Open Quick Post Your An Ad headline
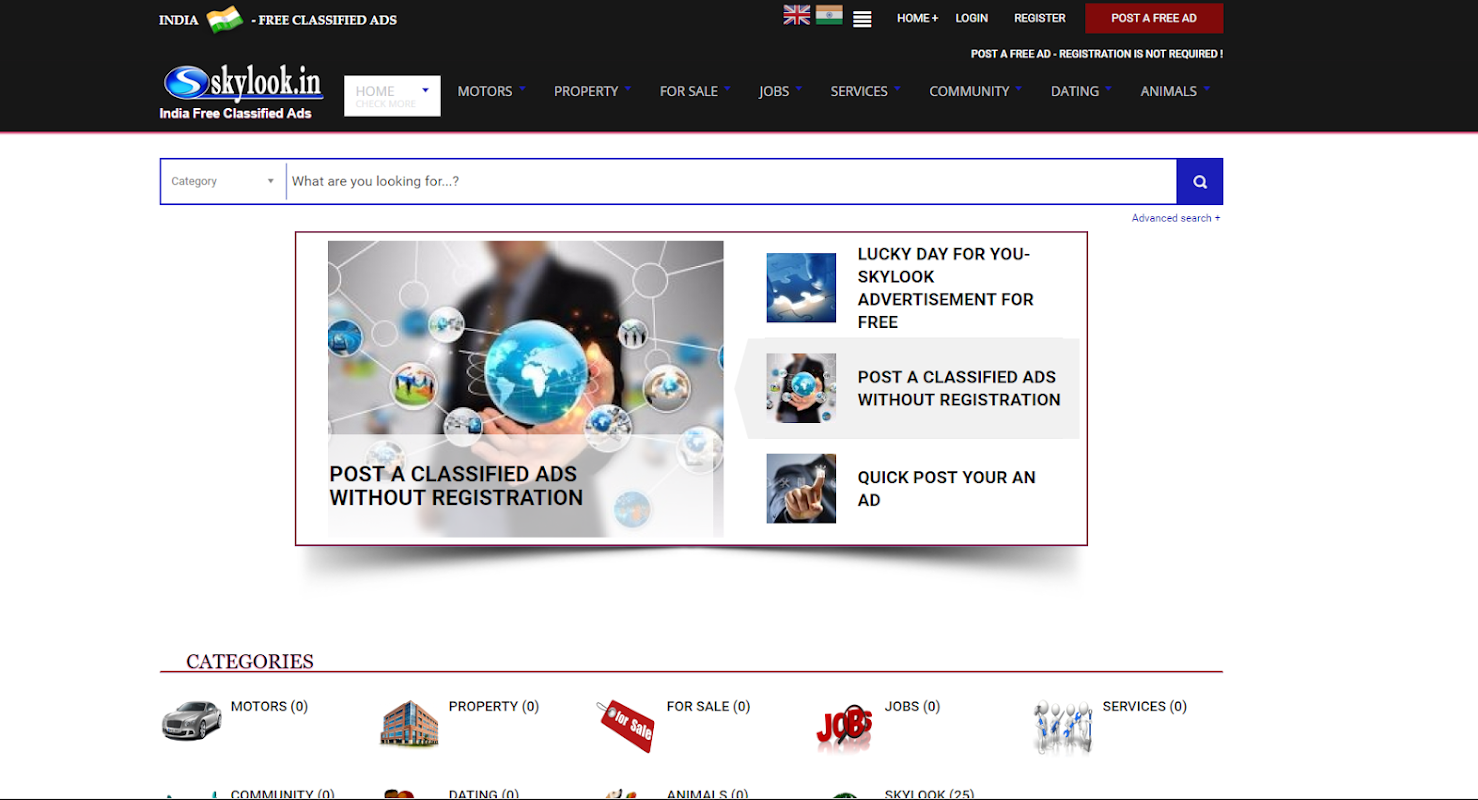The image size is (1478, 800). pyautogui.click(x=946, y=488)
